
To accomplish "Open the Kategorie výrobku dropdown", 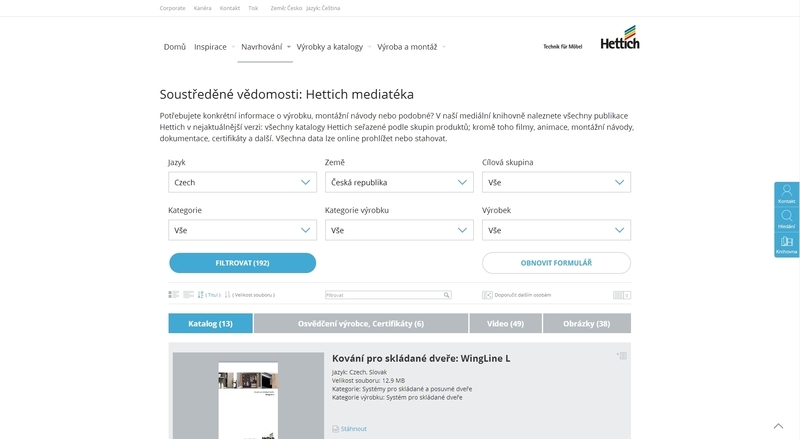I will 399,230.
